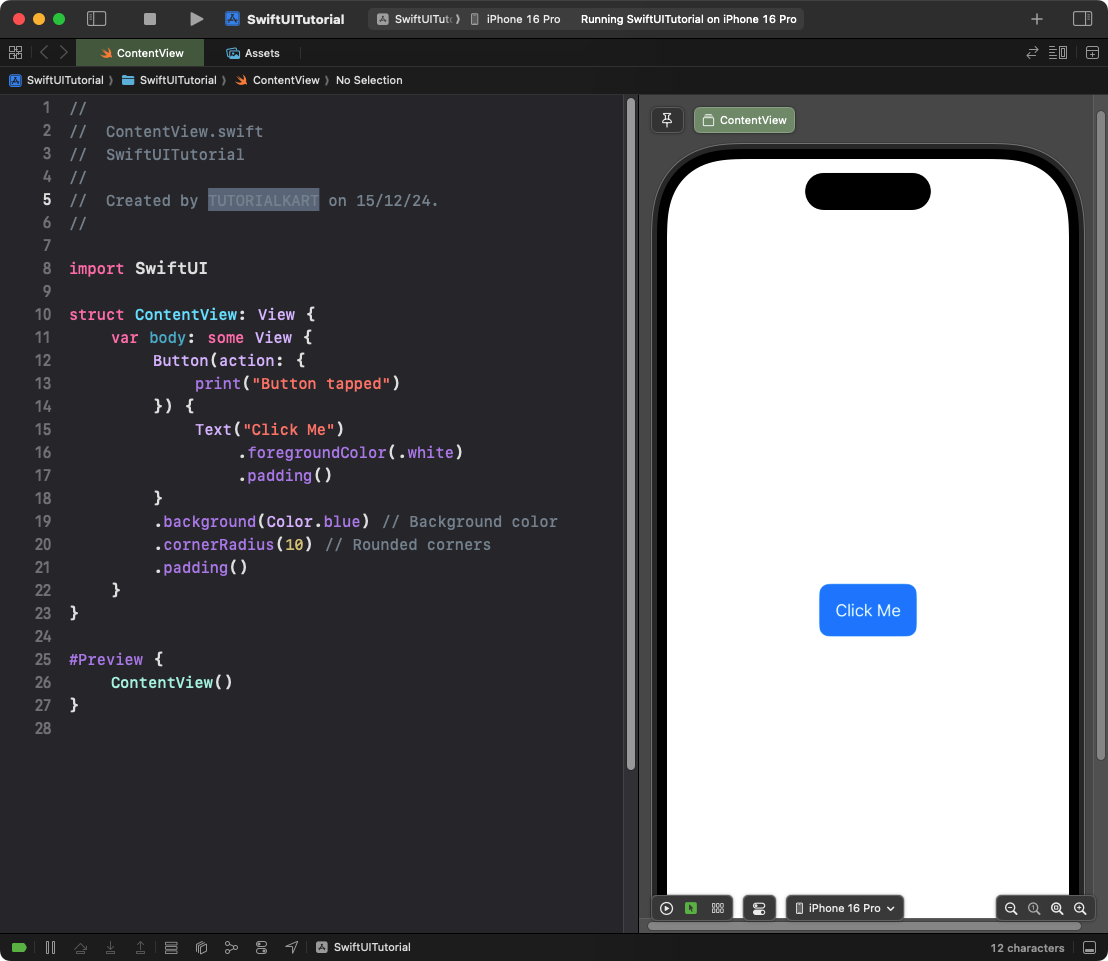Enable selectable mode in the preview bar
The height and width of the screenshot is (961, 1108).
(x=692, y=908)
